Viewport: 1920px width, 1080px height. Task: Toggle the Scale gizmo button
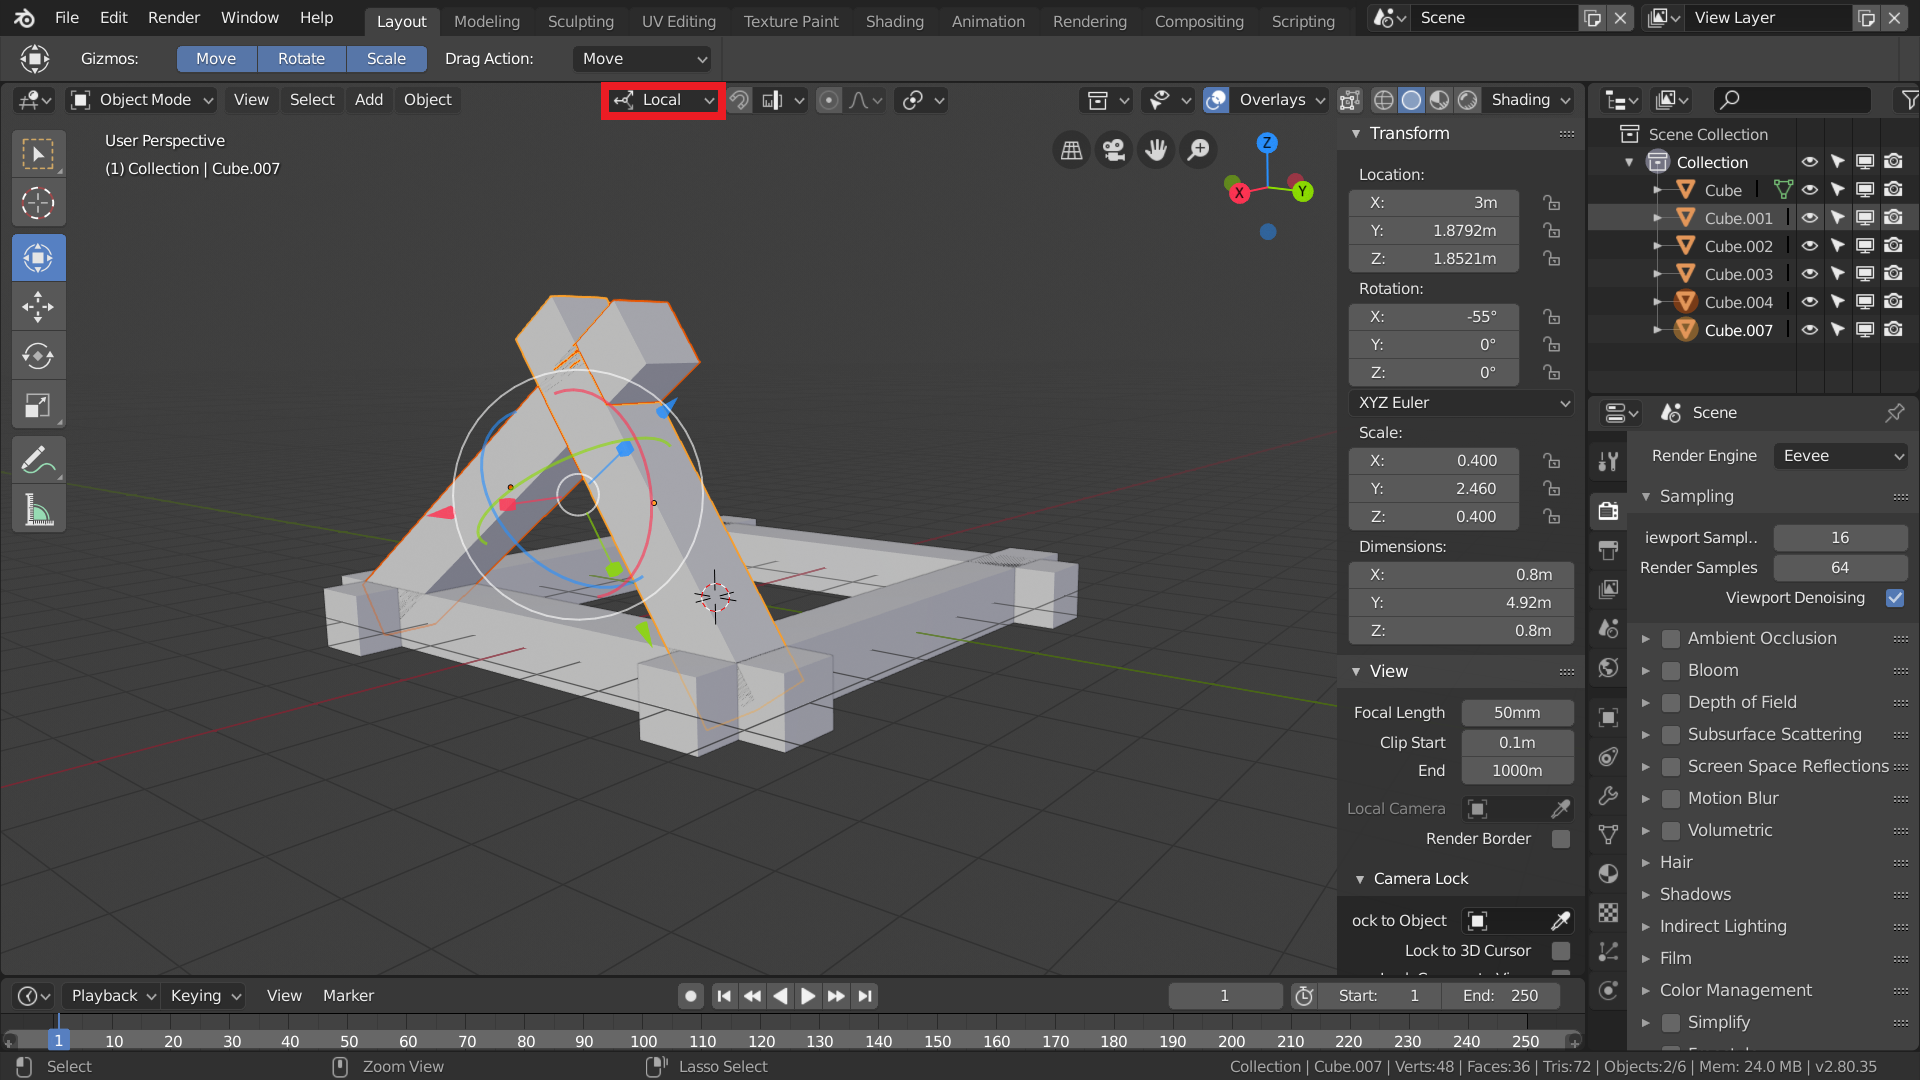coord(386,59)
